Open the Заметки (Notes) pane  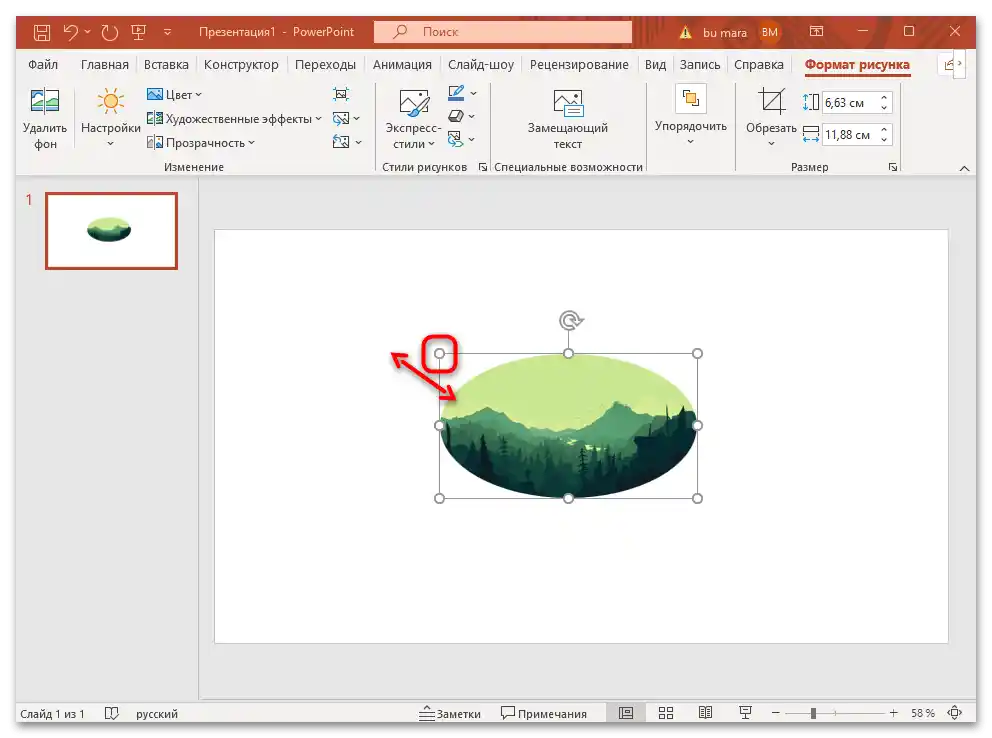[452, 713]
